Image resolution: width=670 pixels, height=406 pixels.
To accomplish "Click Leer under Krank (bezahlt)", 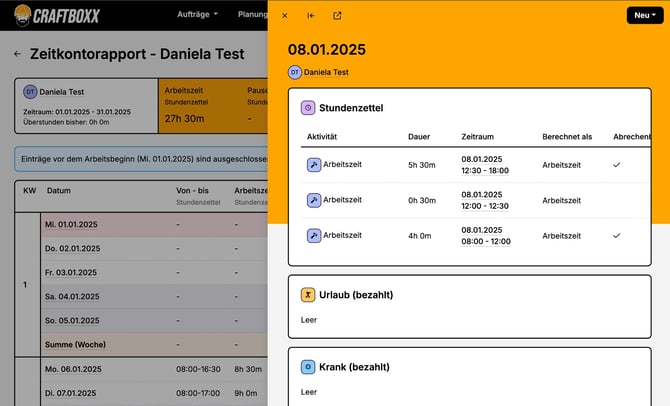I will 309,392.
